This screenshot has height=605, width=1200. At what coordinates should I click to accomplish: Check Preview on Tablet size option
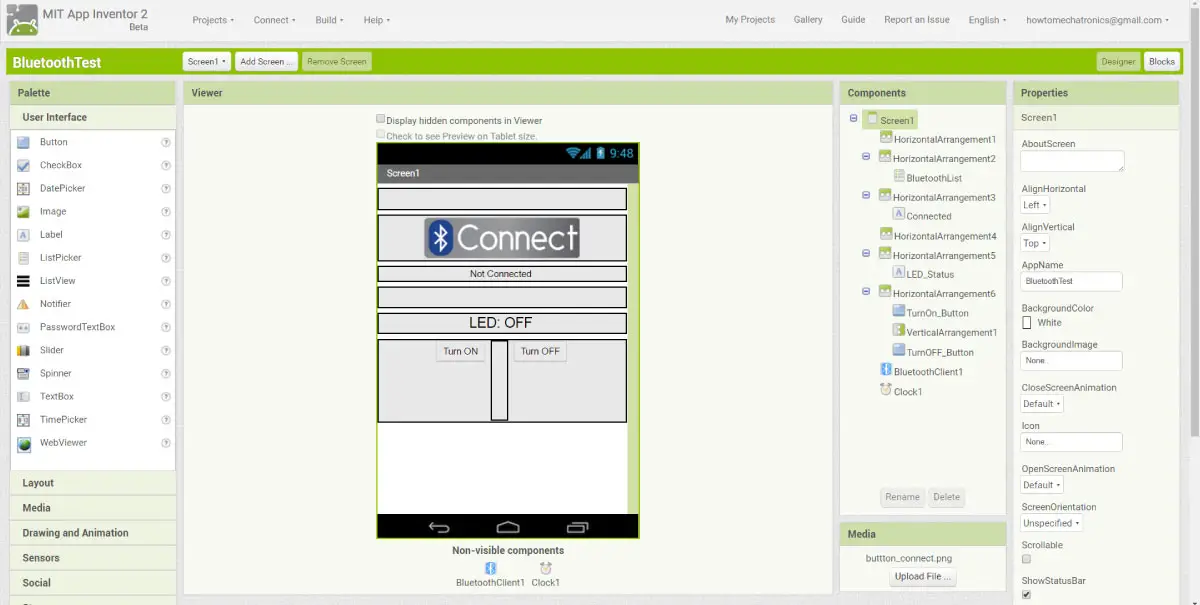[x=380, y=133]
